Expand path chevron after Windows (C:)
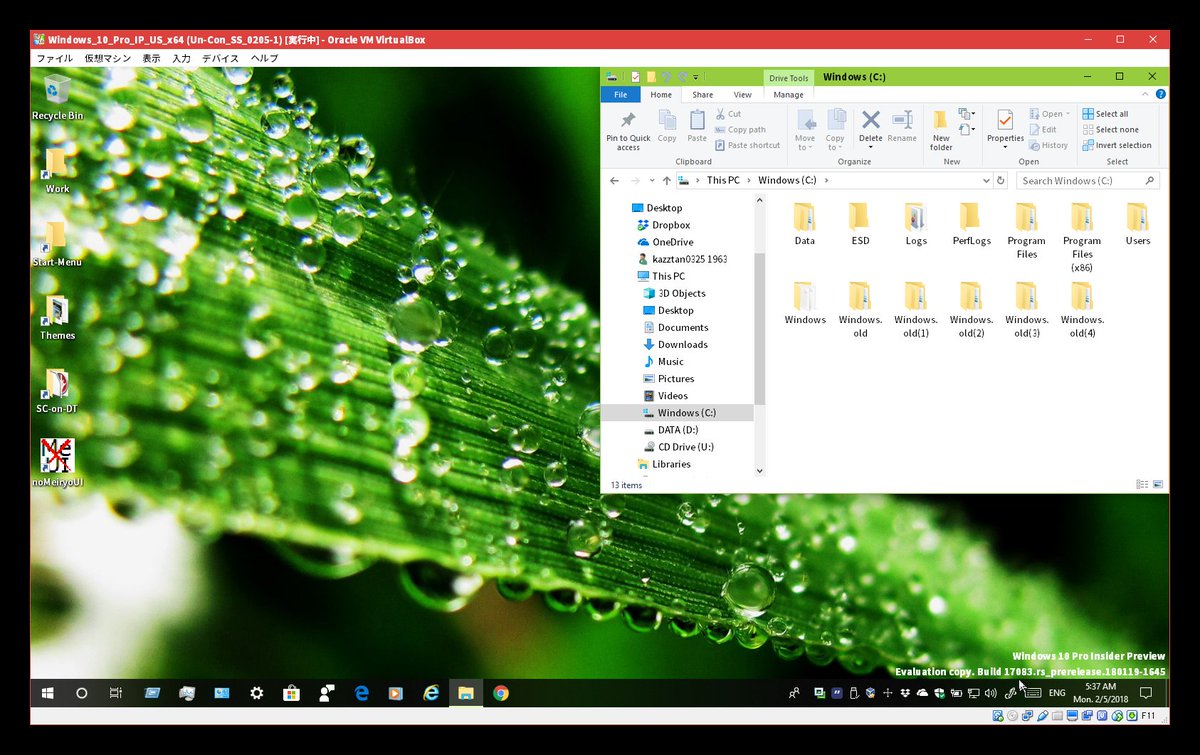The height and width of the screenshot is (755, 1200). click(827, 181)
